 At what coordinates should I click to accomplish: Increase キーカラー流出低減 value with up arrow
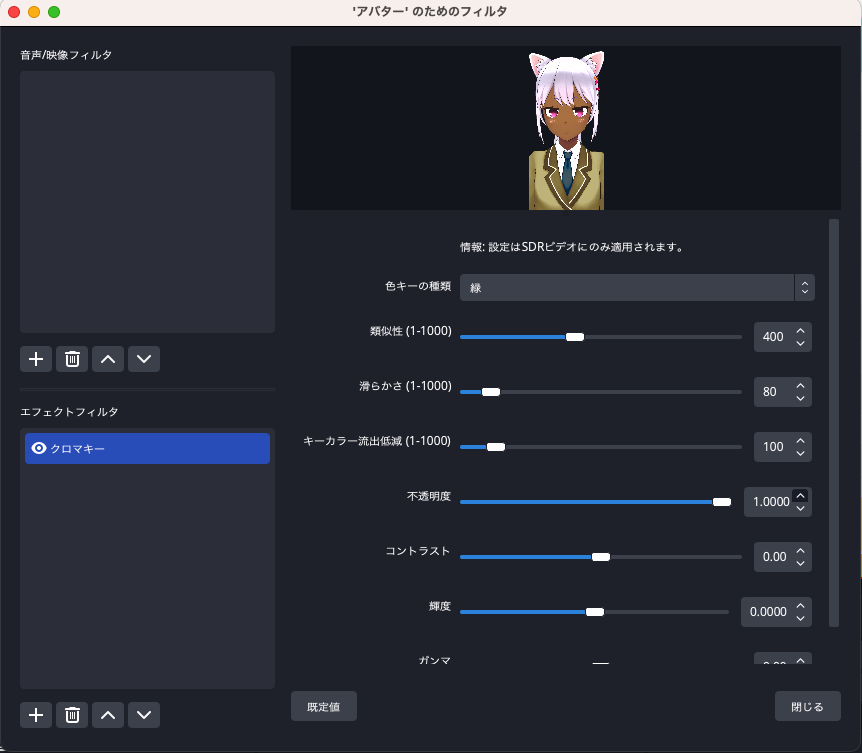click(x=800, y=440)
